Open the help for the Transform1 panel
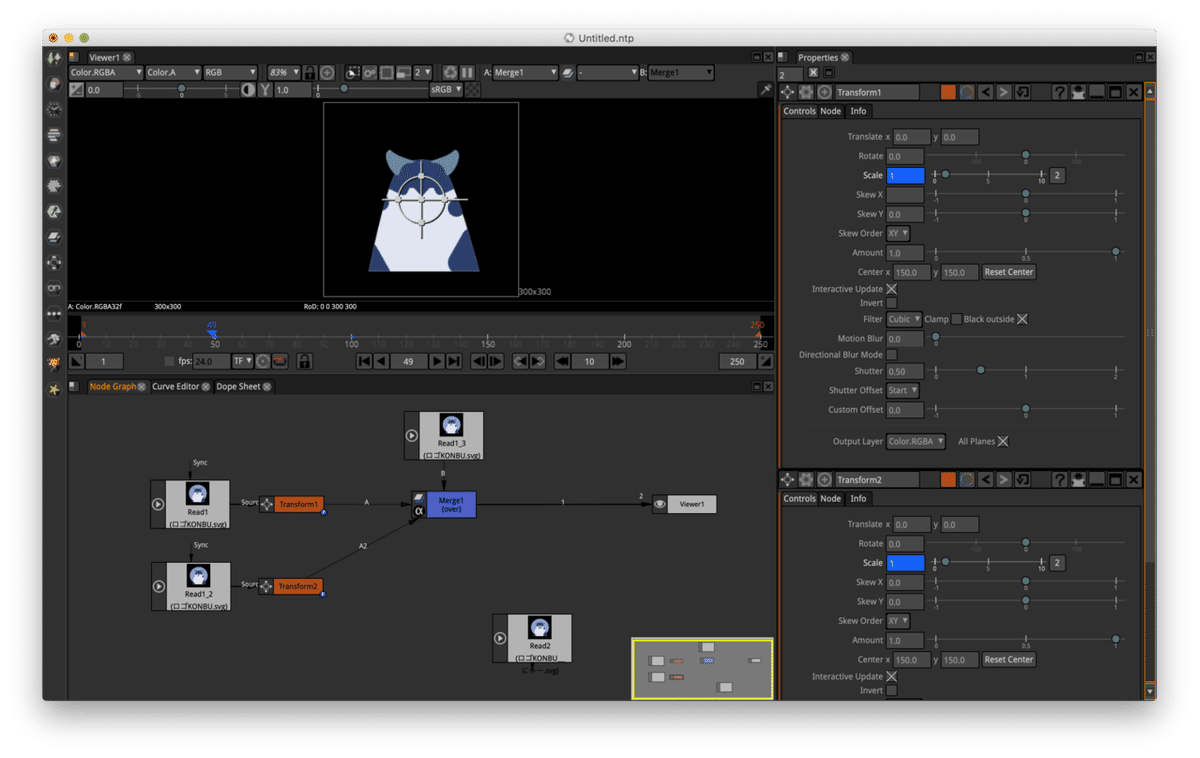The width and height of the screenshot is (1200, 758). click(x=1059, y=92)
